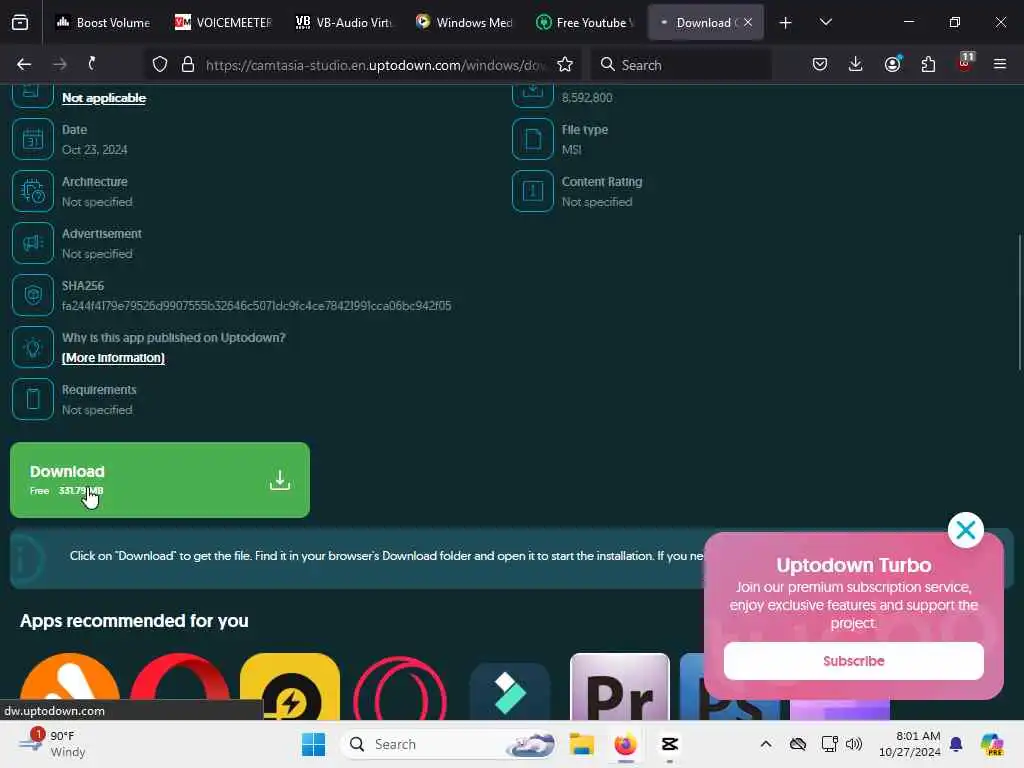Click Subscribe in Uptodown Turbo popup
1024x768 pixels.
click(854, 661)
